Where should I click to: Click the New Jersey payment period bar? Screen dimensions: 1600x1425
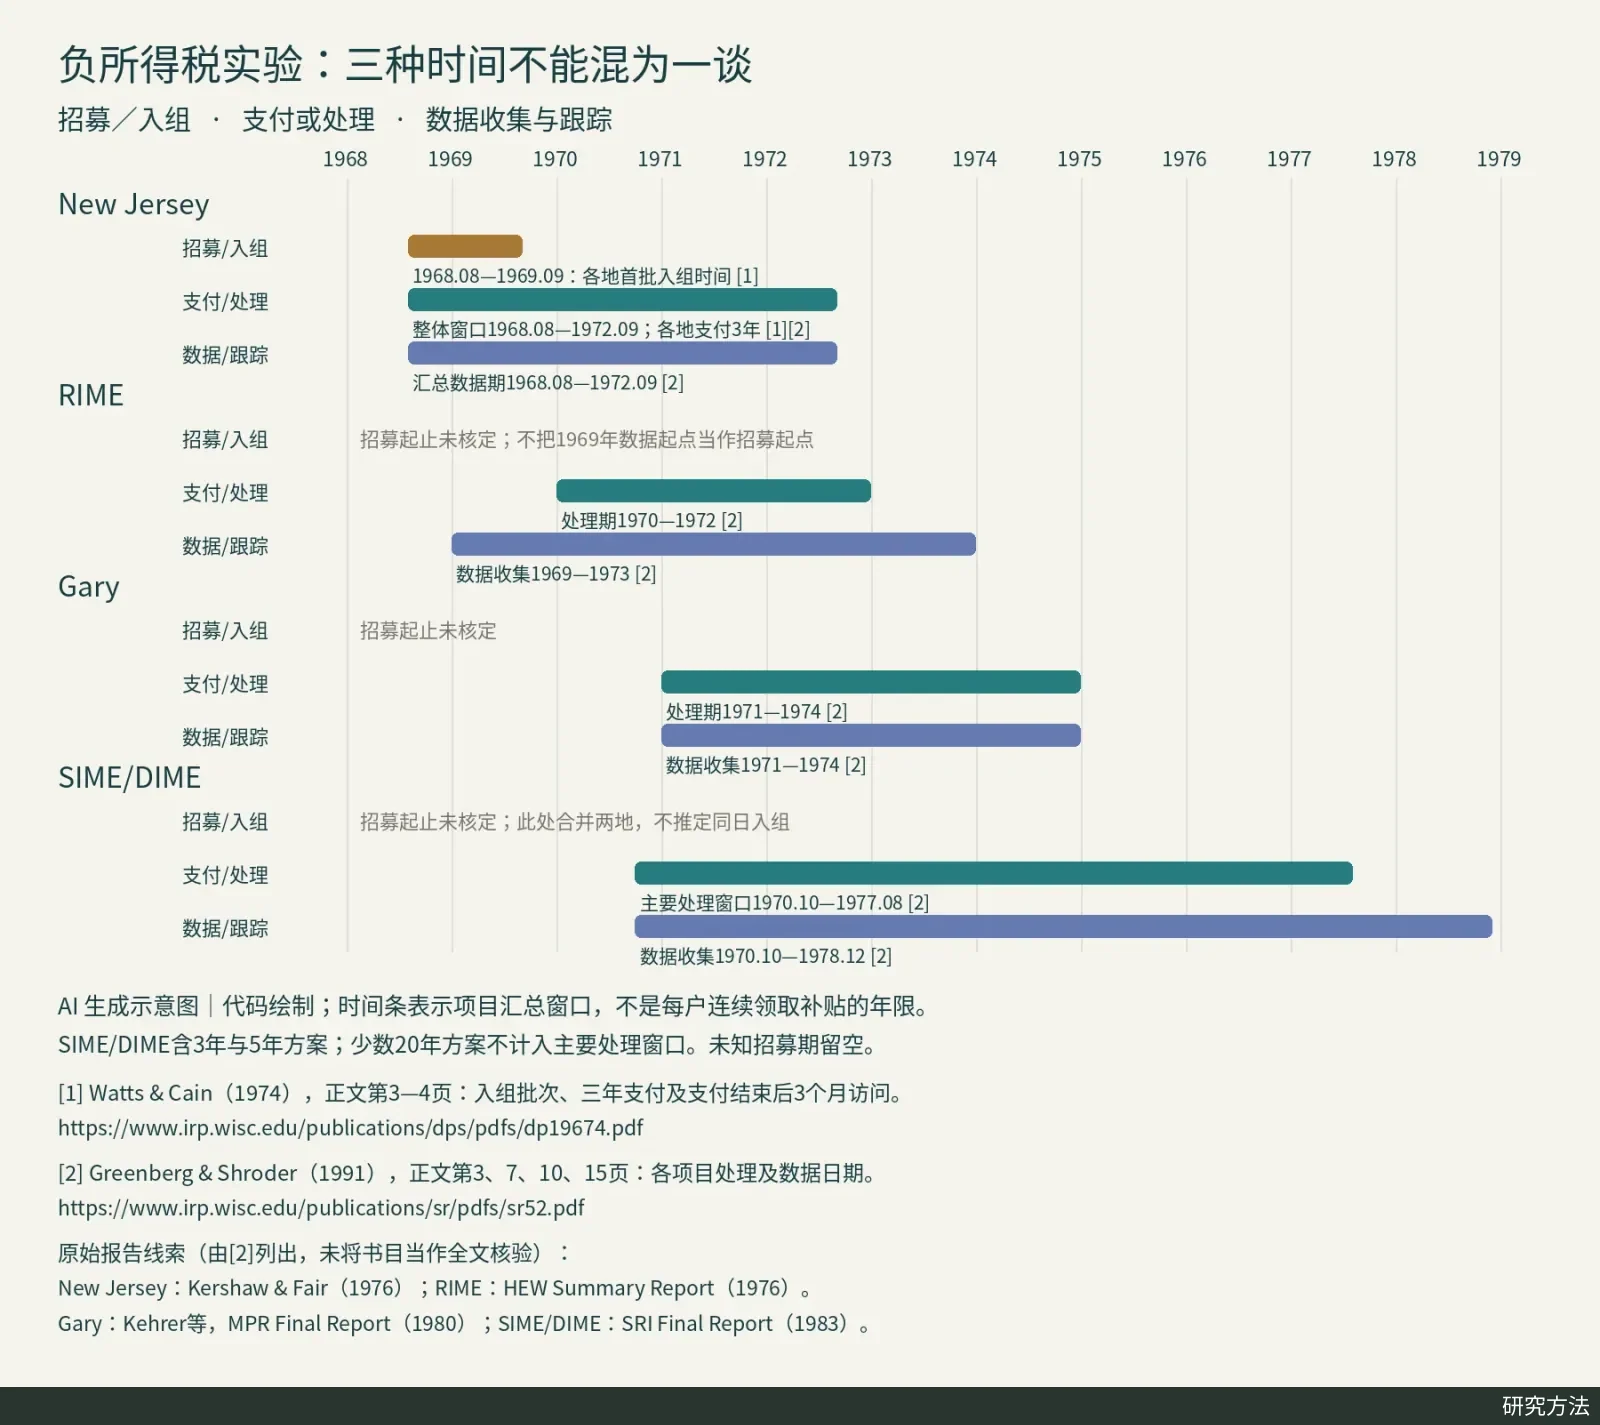tap(622, 299)
